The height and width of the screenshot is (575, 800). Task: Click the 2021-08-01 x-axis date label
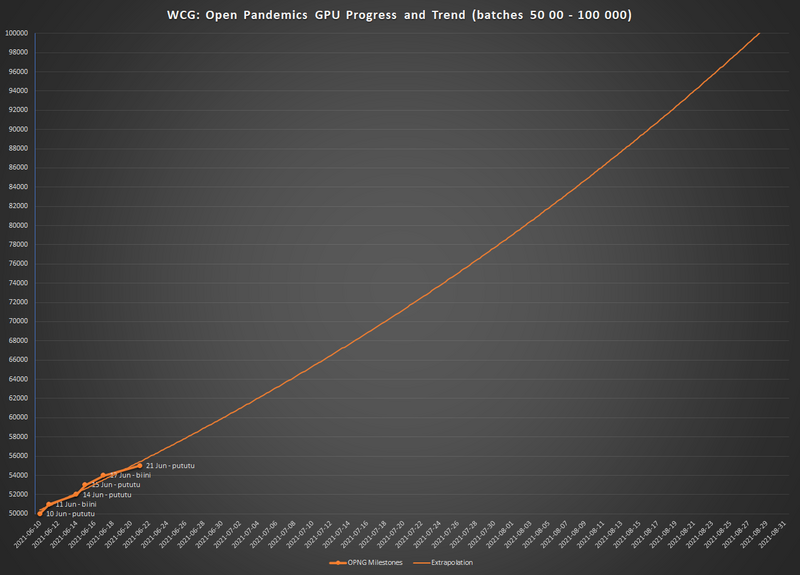[501, 535]
